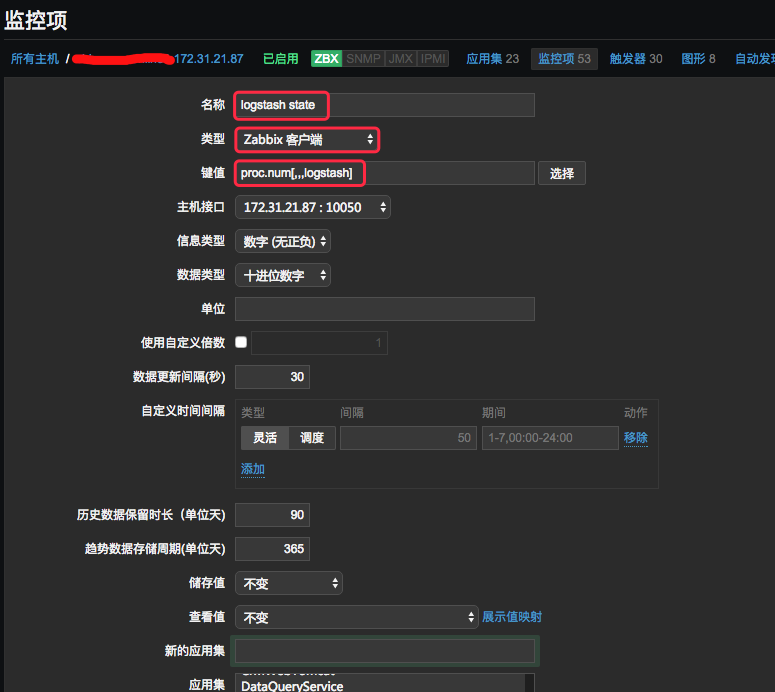Image resolution: width=775 pixels, height=692 pixels.
Task: Open the 自动发现 tab at right edge
Action: pos(755,59)
